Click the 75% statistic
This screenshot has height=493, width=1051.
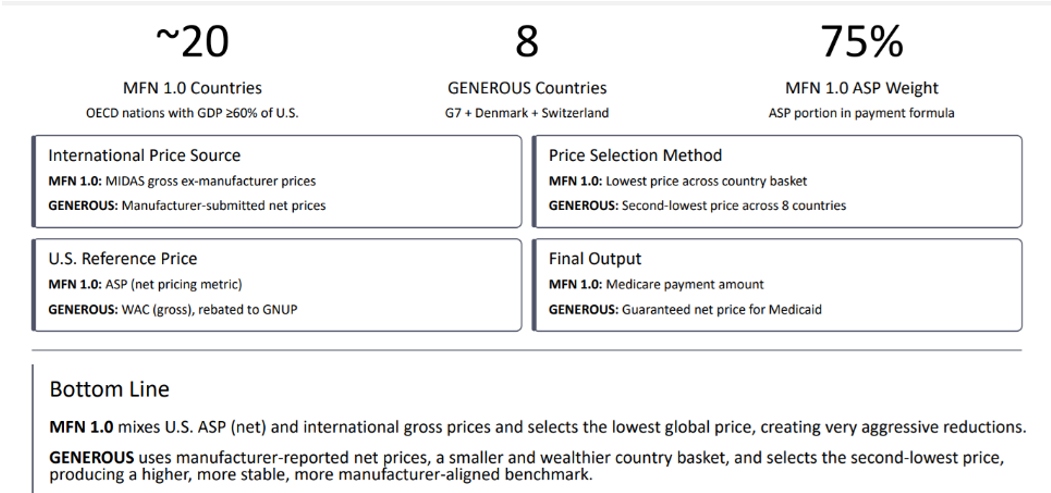(861, 42)
